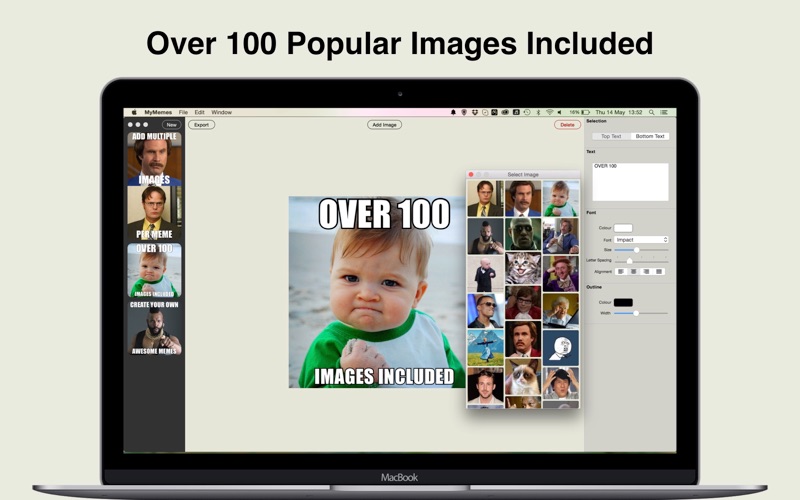Image resolution: width=800 pixels, height=500 pixels.
Task: Open the Notification Center list icon
Action: click(x=664, y=112)
